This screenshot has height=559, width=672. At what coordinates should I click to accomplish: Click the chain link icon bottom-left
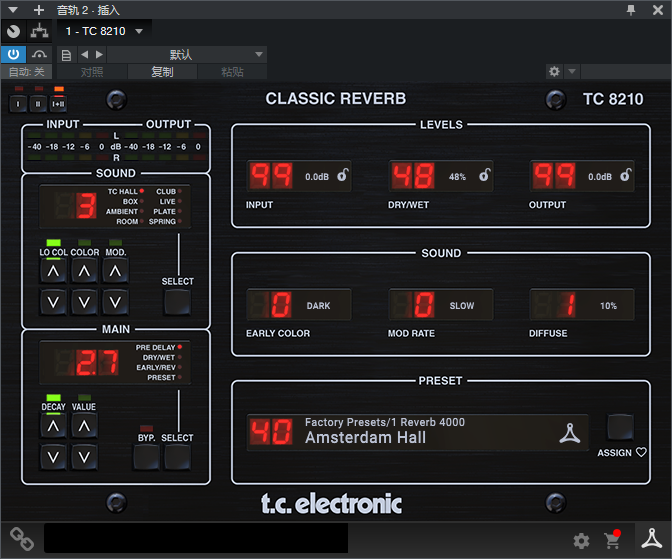click(22, 539)
